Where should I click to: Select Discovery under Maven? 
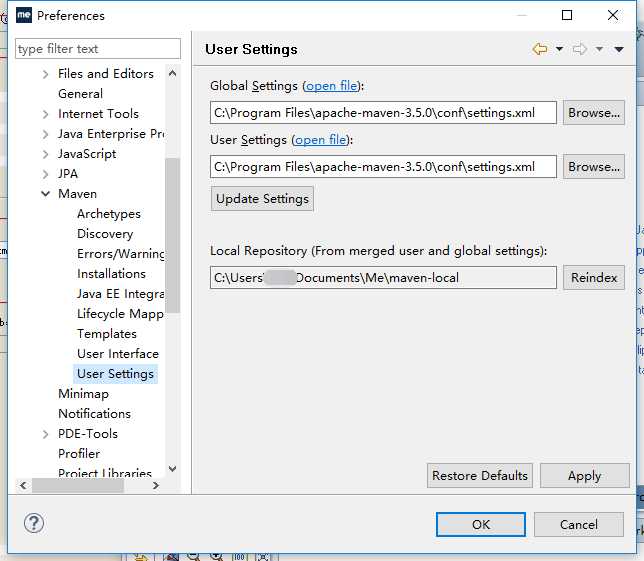click(x=105, y=234)
